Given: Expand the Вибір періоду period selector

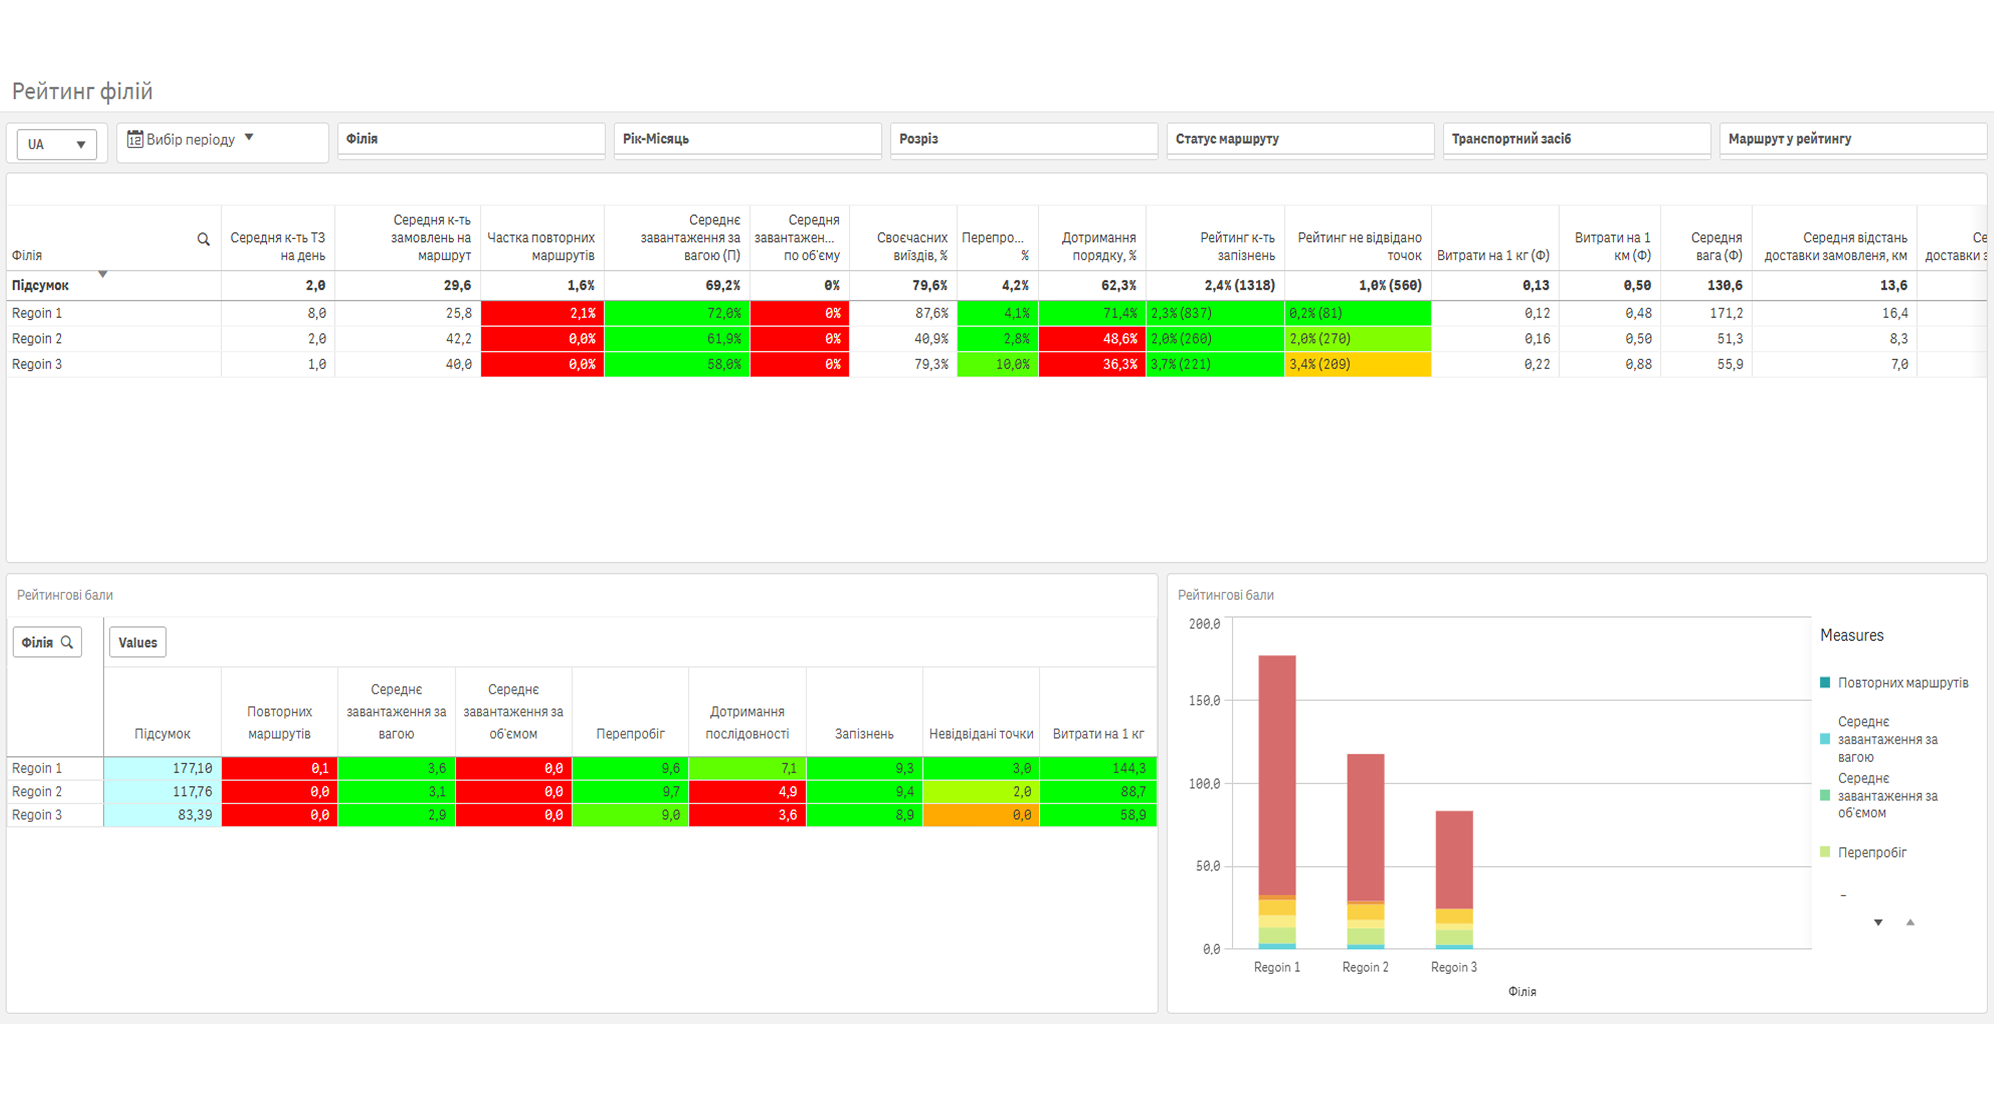Looking at the screenshot, I should [x=222, y=141].
